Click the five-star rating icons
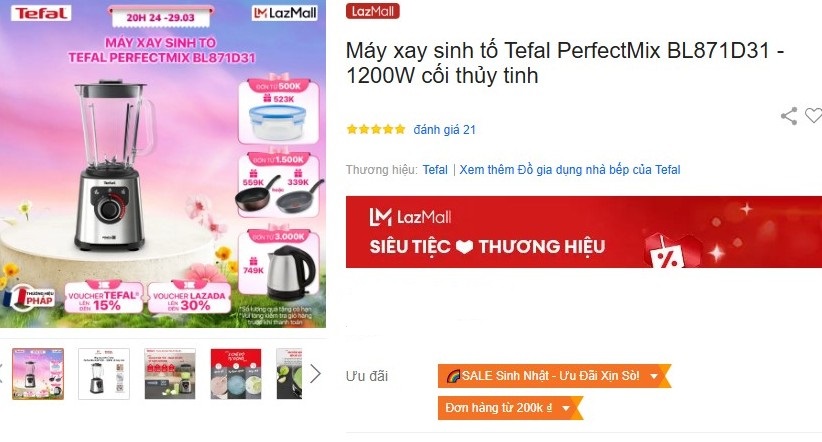 [376, 129]
